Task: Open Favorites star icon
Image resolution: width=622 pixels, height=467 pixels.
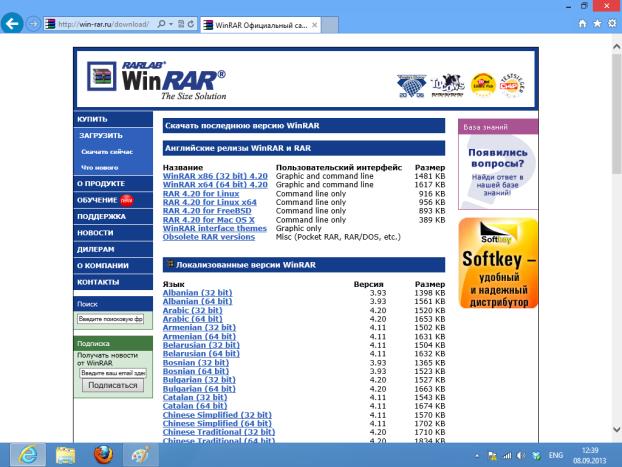Action: [x=597, y=24]
